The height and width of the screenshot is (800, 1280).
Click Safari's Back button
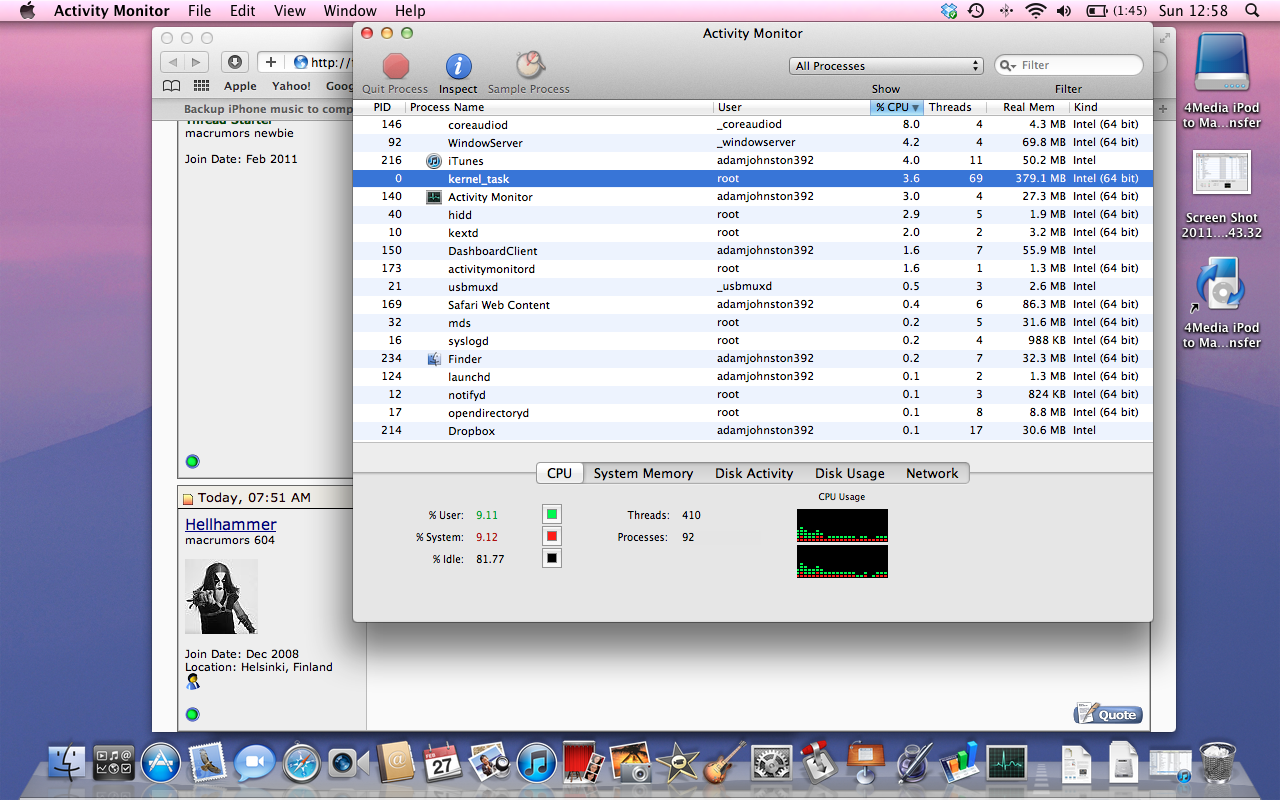(172, 62)
